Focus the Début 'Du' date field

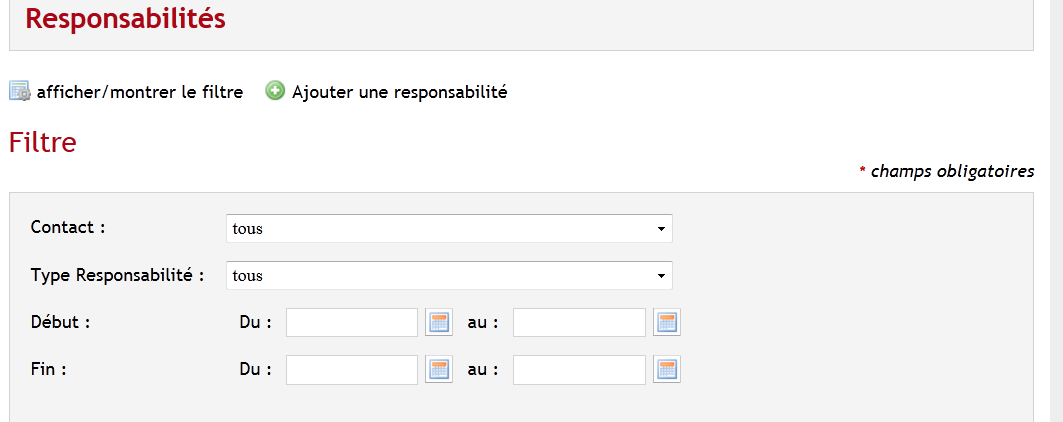point(352,322)
